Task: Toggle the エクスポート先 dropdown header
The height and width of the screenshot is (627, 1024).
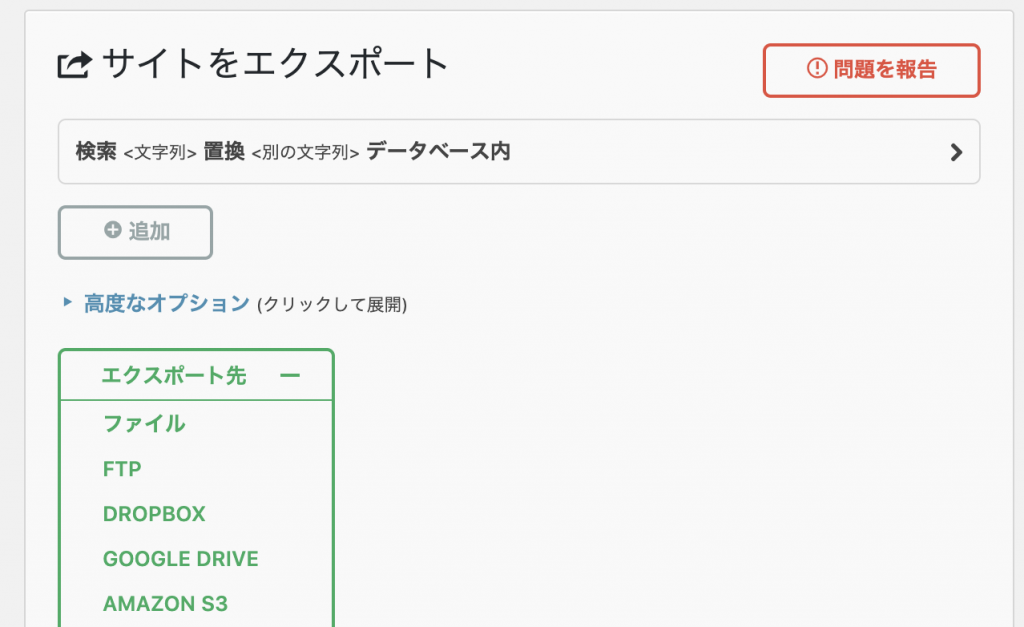Action: pos(197,376)
